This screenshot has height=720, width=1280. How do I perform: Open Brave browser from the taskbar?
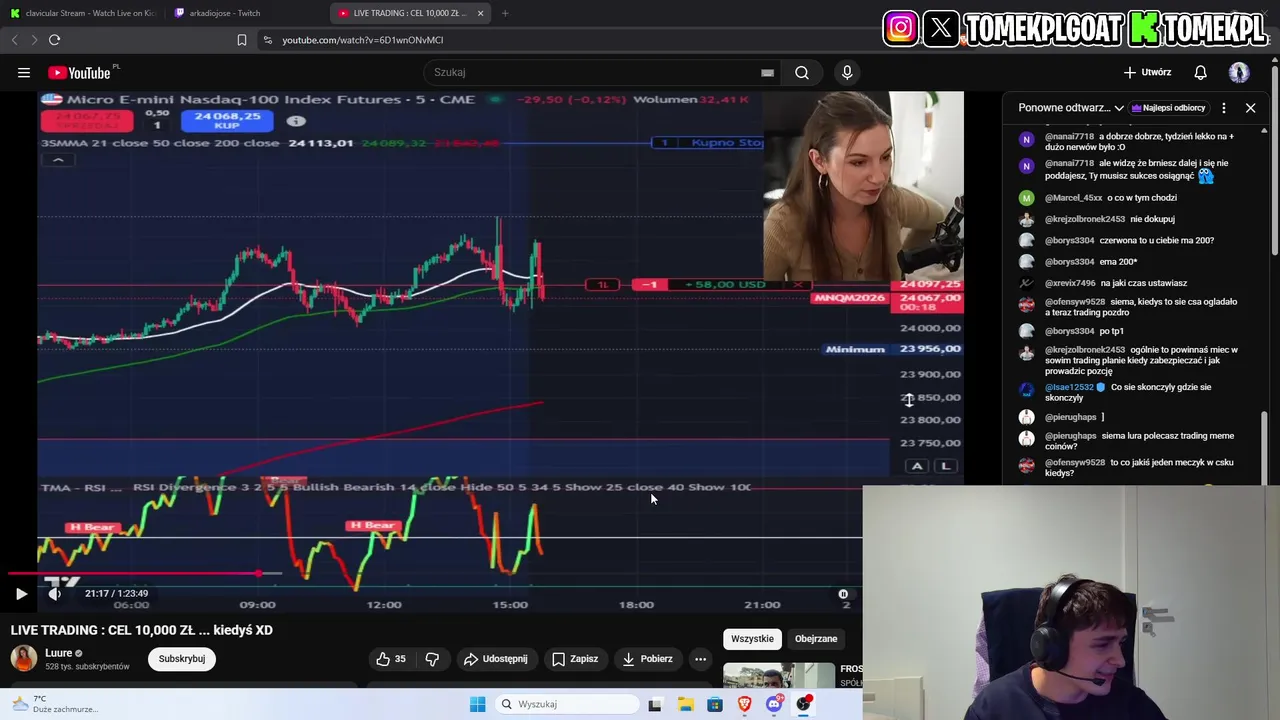click(745, 704)
